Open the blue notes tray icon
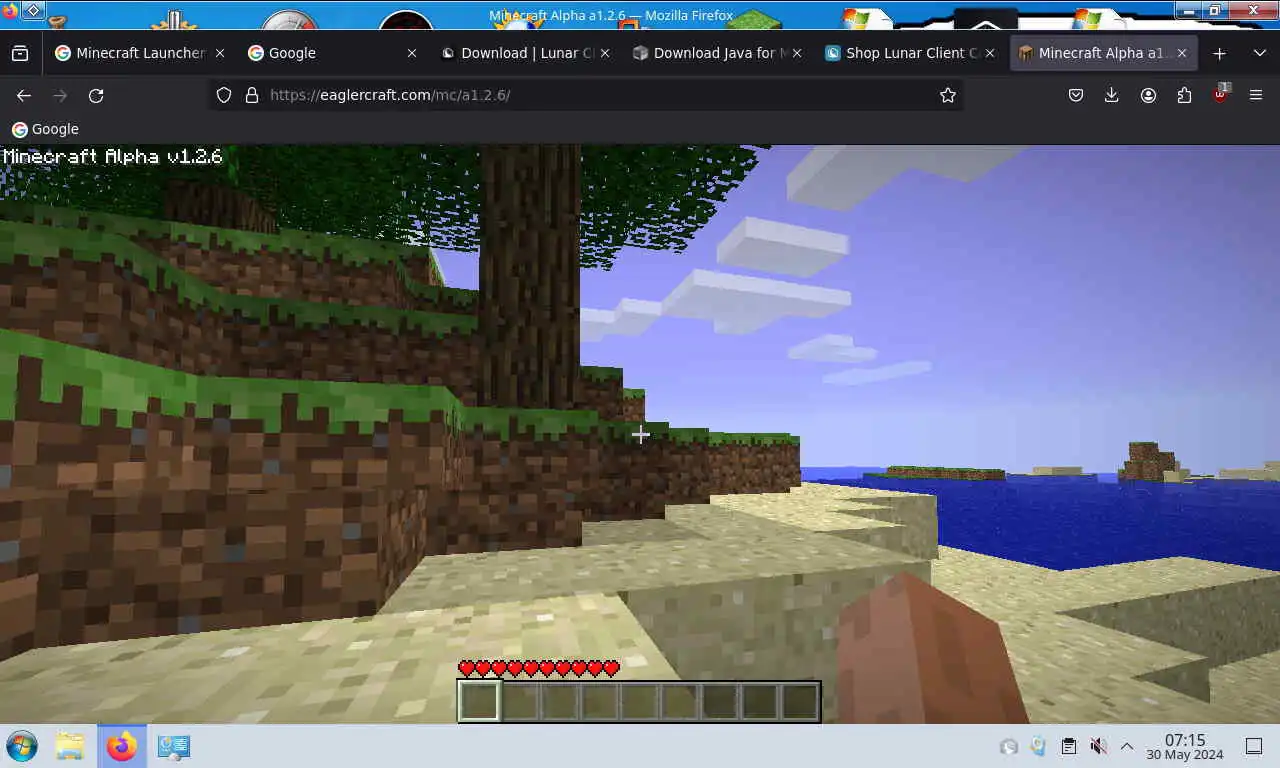 tap(1038, 746)
